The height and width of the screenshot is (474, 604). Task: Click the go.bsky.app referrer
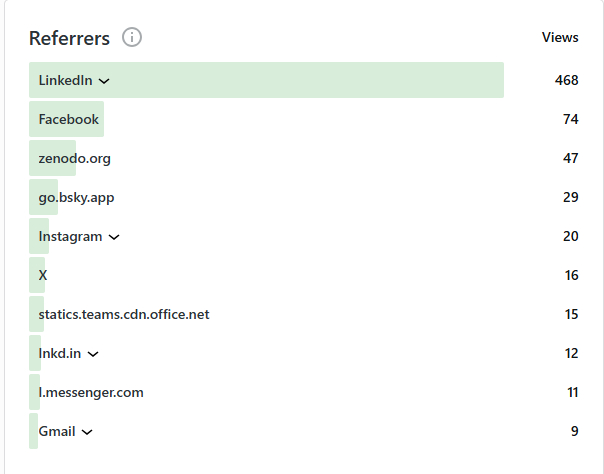pyautogui.click(x=76, y=197)
